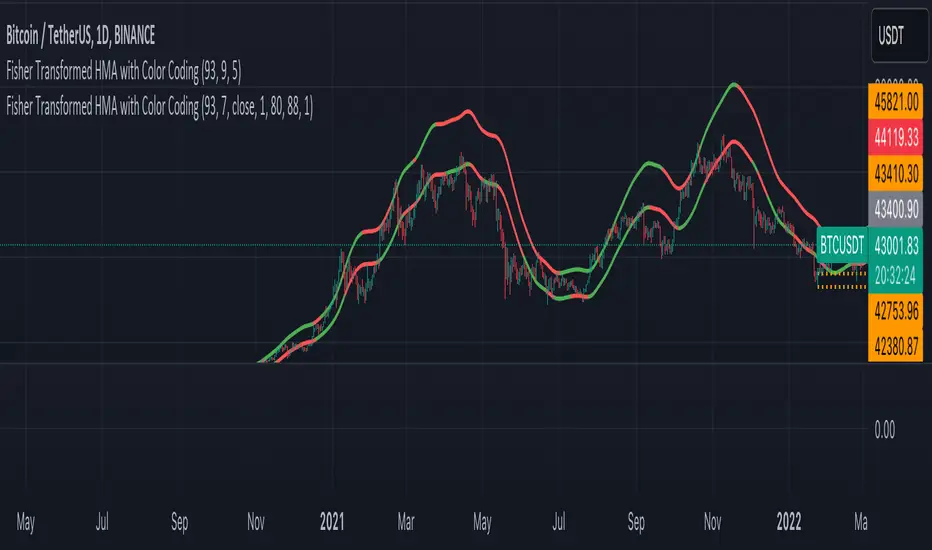Viewport: 932px width, 550px height.
Task: Click the gray 43400.90 price label
Action: [896, 209]
